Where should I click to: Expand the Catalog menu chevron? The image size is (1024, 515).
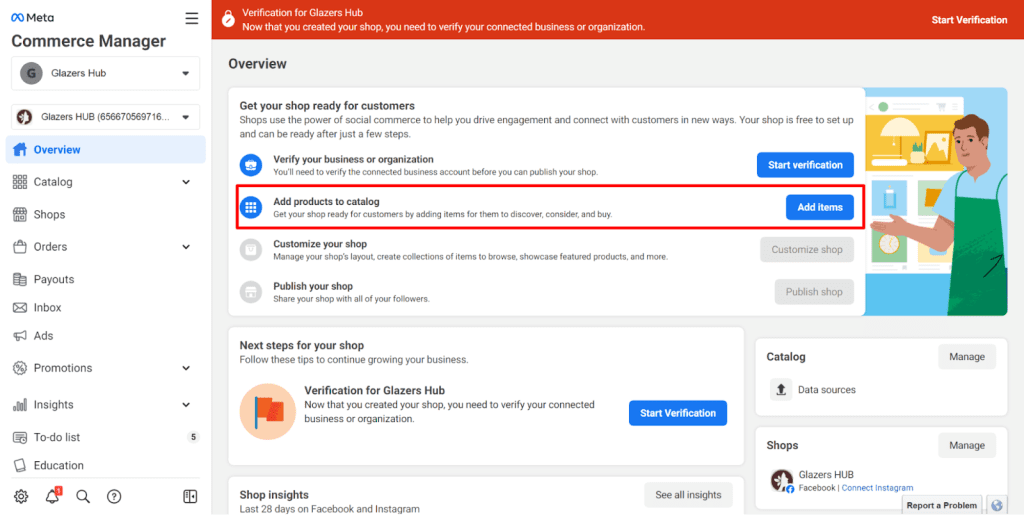point(186,182)
